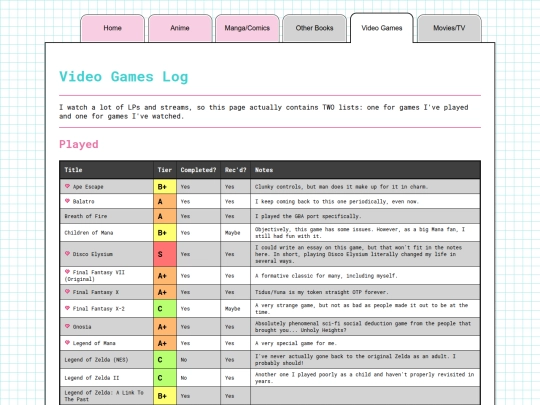Image resolution: width=540 pixels, height=405 pixels.
Task: Click the heart icon beside Disco Elysium
Action: click(x=68, y=253)
